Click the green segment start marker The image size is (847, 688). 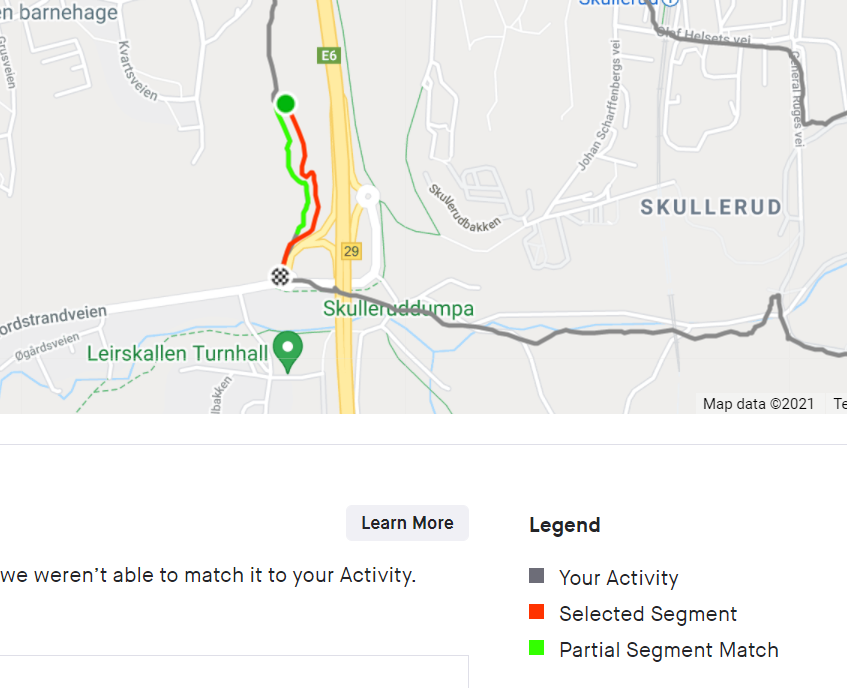[285, 103]
